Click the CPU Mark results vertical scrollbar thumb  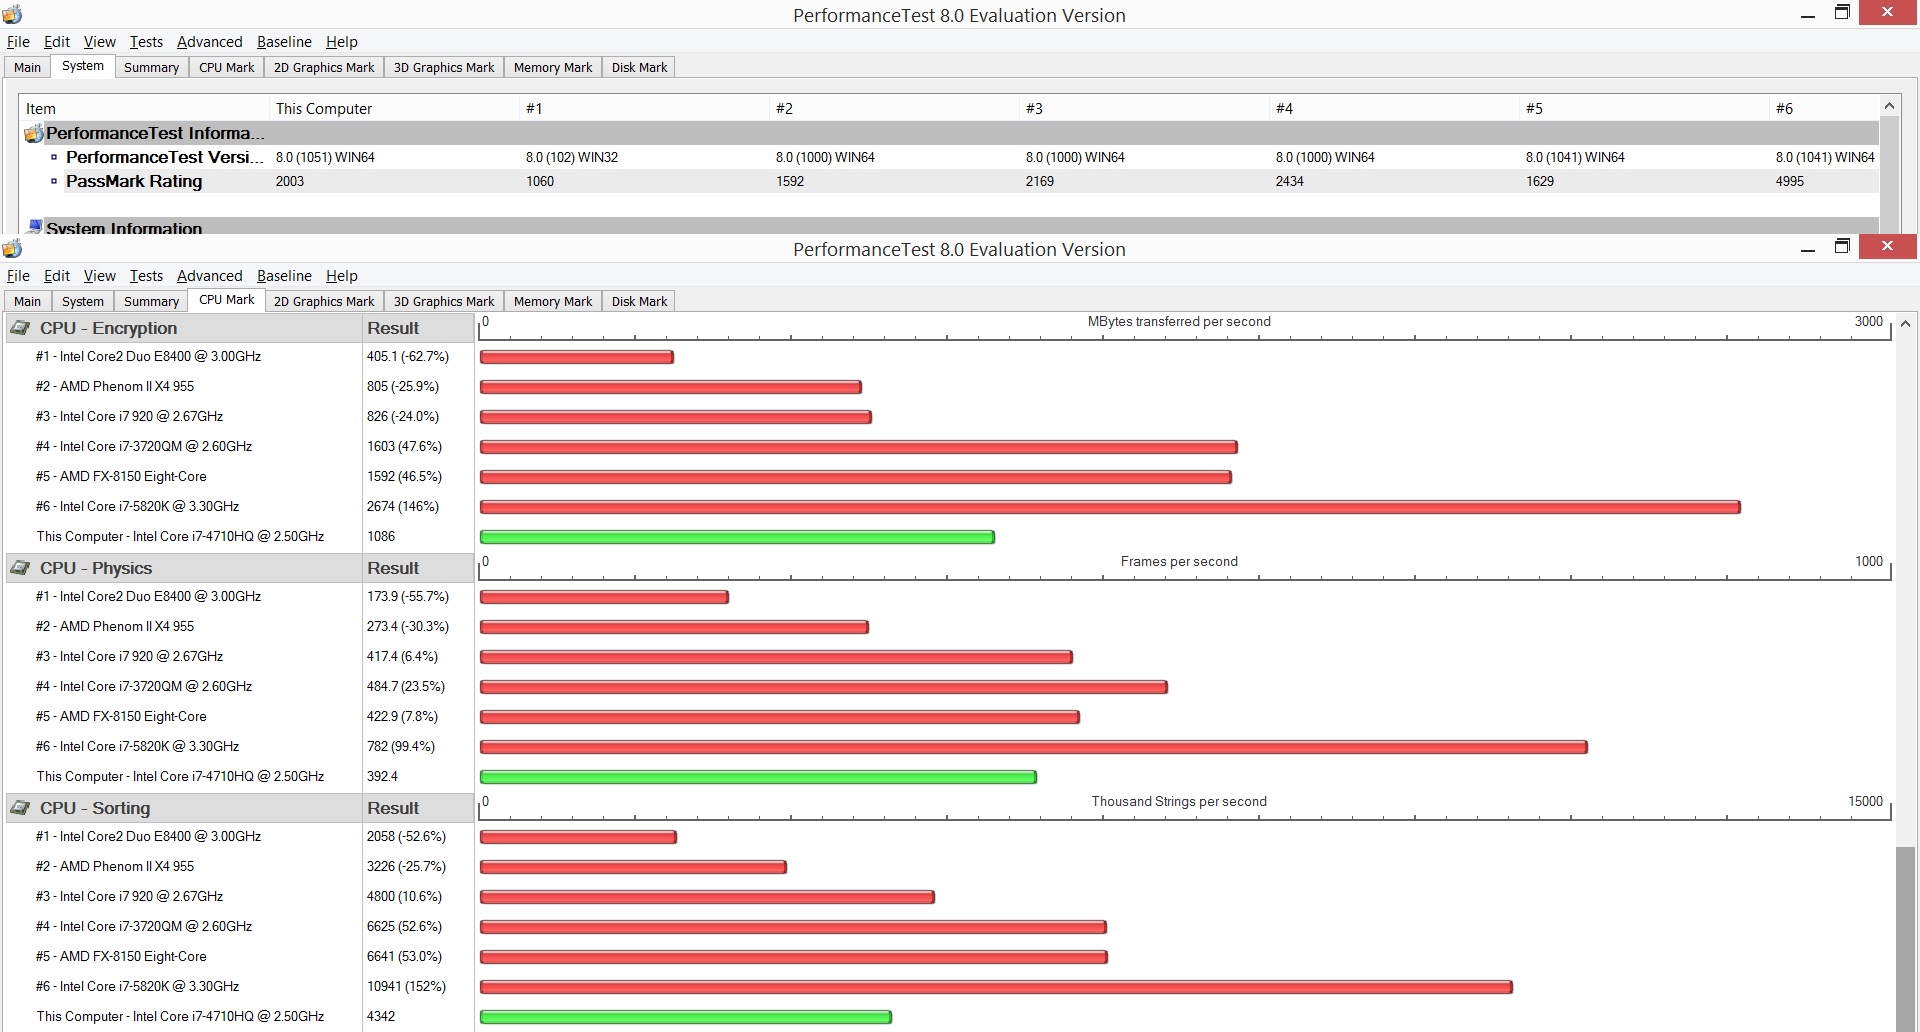[1906, 938]
